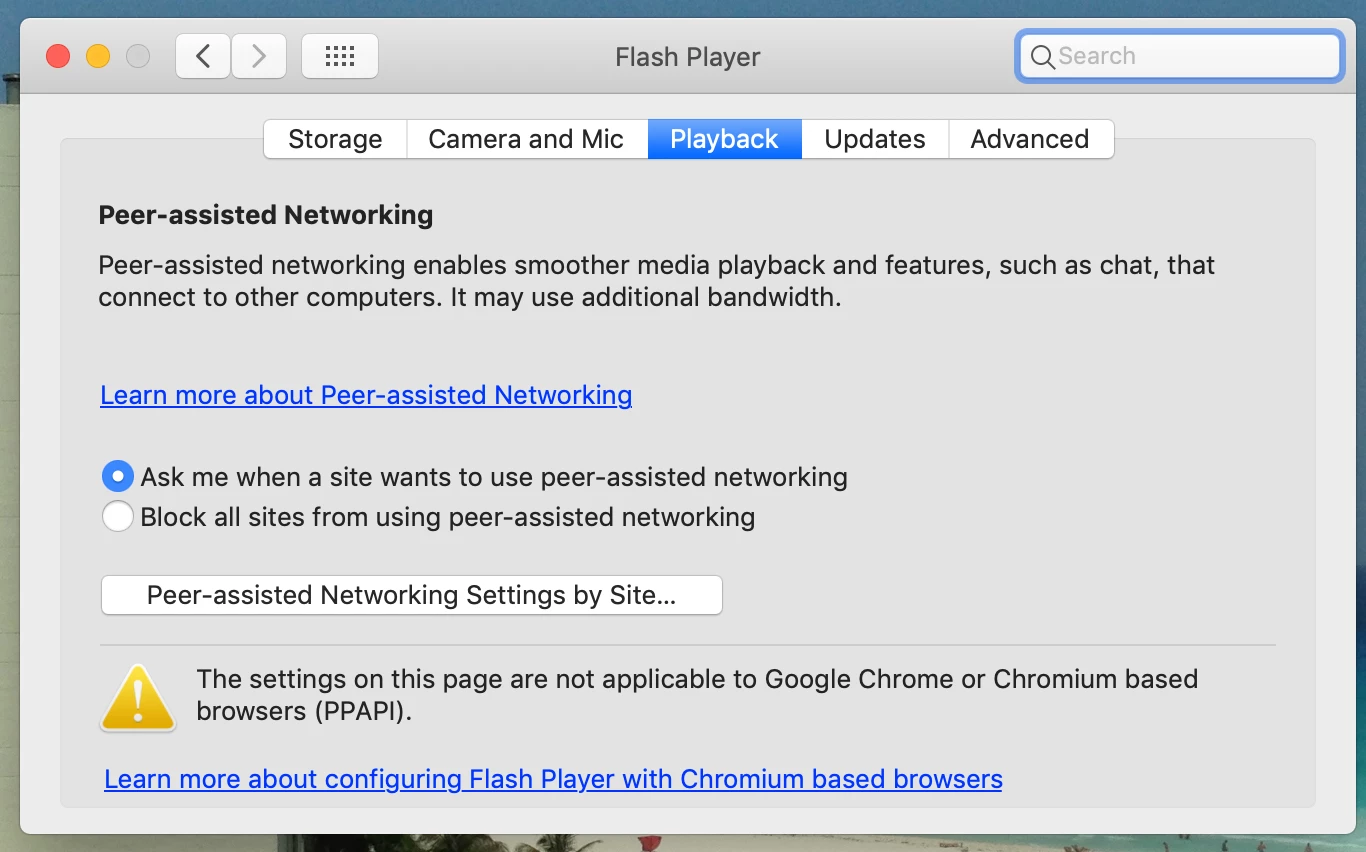Image resolution: width=1366 pixels, height=852 pixels.
Task: Follow the link about configuring Chromium based browsers
Action: click(553, 779)
